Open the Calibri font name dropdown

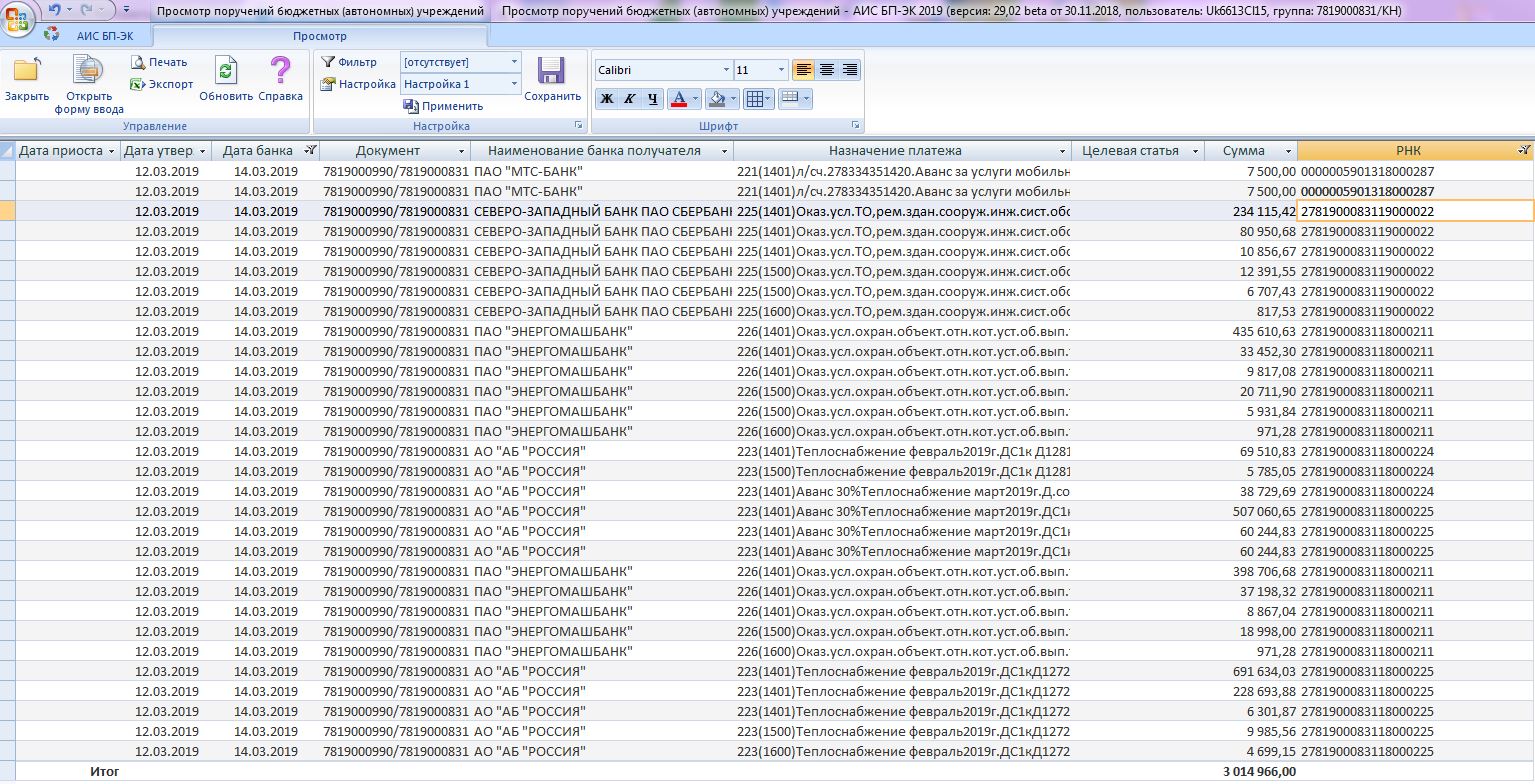click(x=727, y=70)
